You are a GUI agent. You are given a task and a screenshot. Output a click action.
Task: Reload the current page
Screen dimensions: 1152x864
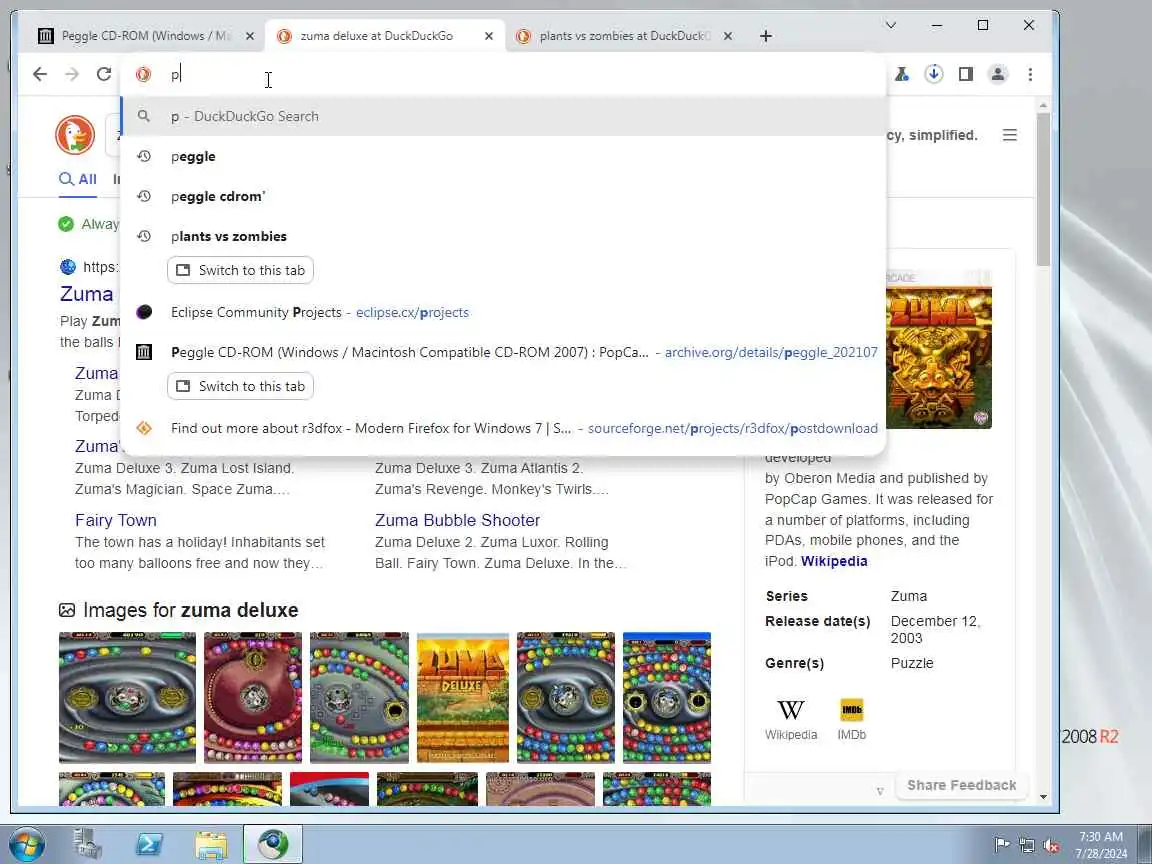pyautogui.click(x=104, y=74)
